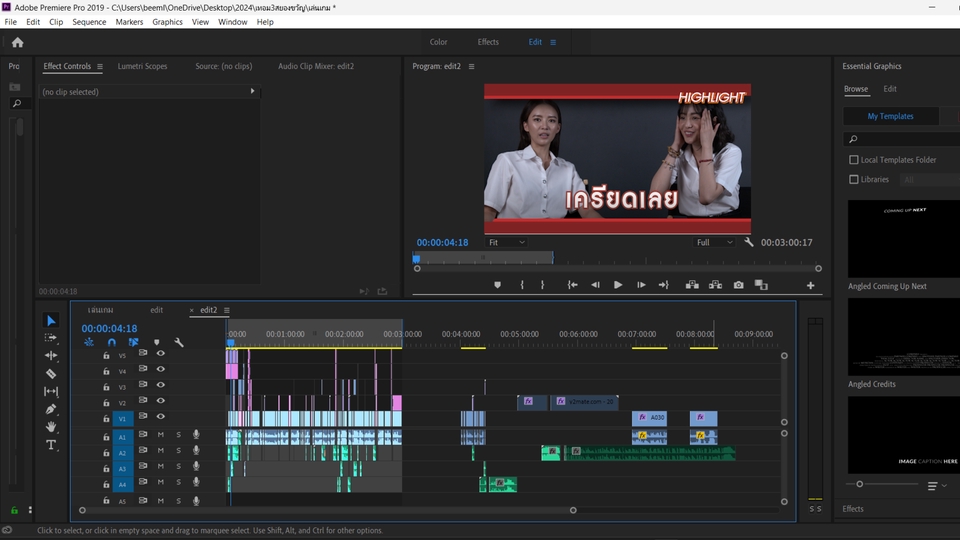Select the Pen tool
The height and width of the screenshot is (540, 960).
(x=51, y=409)
